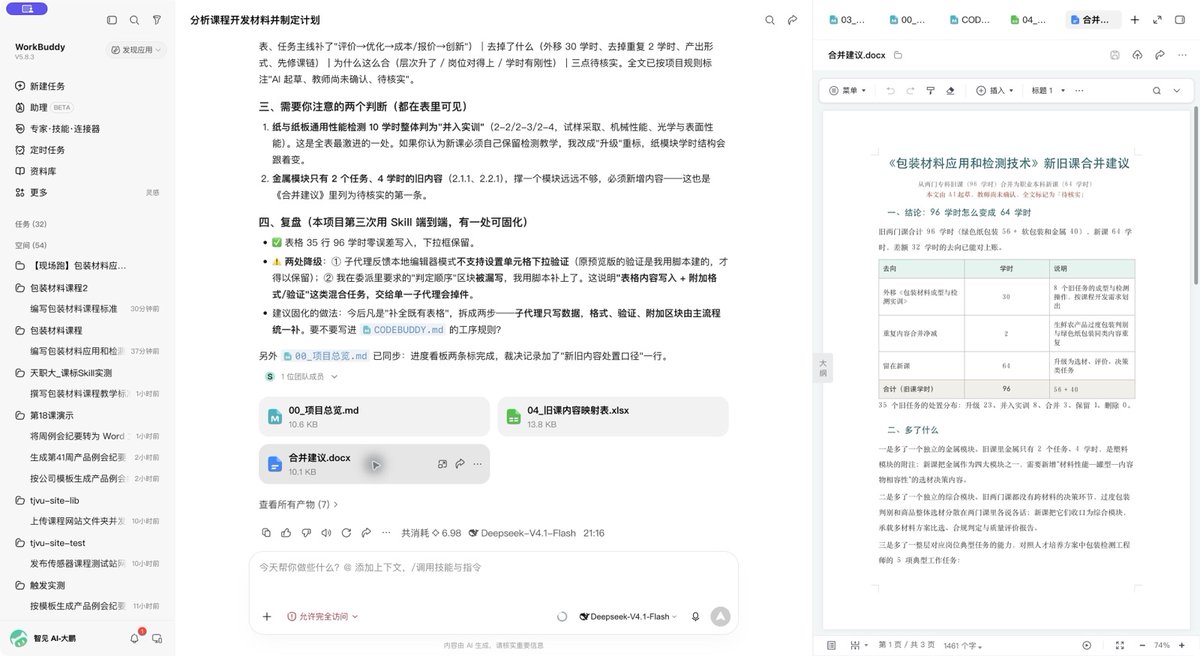Add an attachment with the plus button
The height and width of the screenshot is (656, 1200).
(x=267, y=617)
